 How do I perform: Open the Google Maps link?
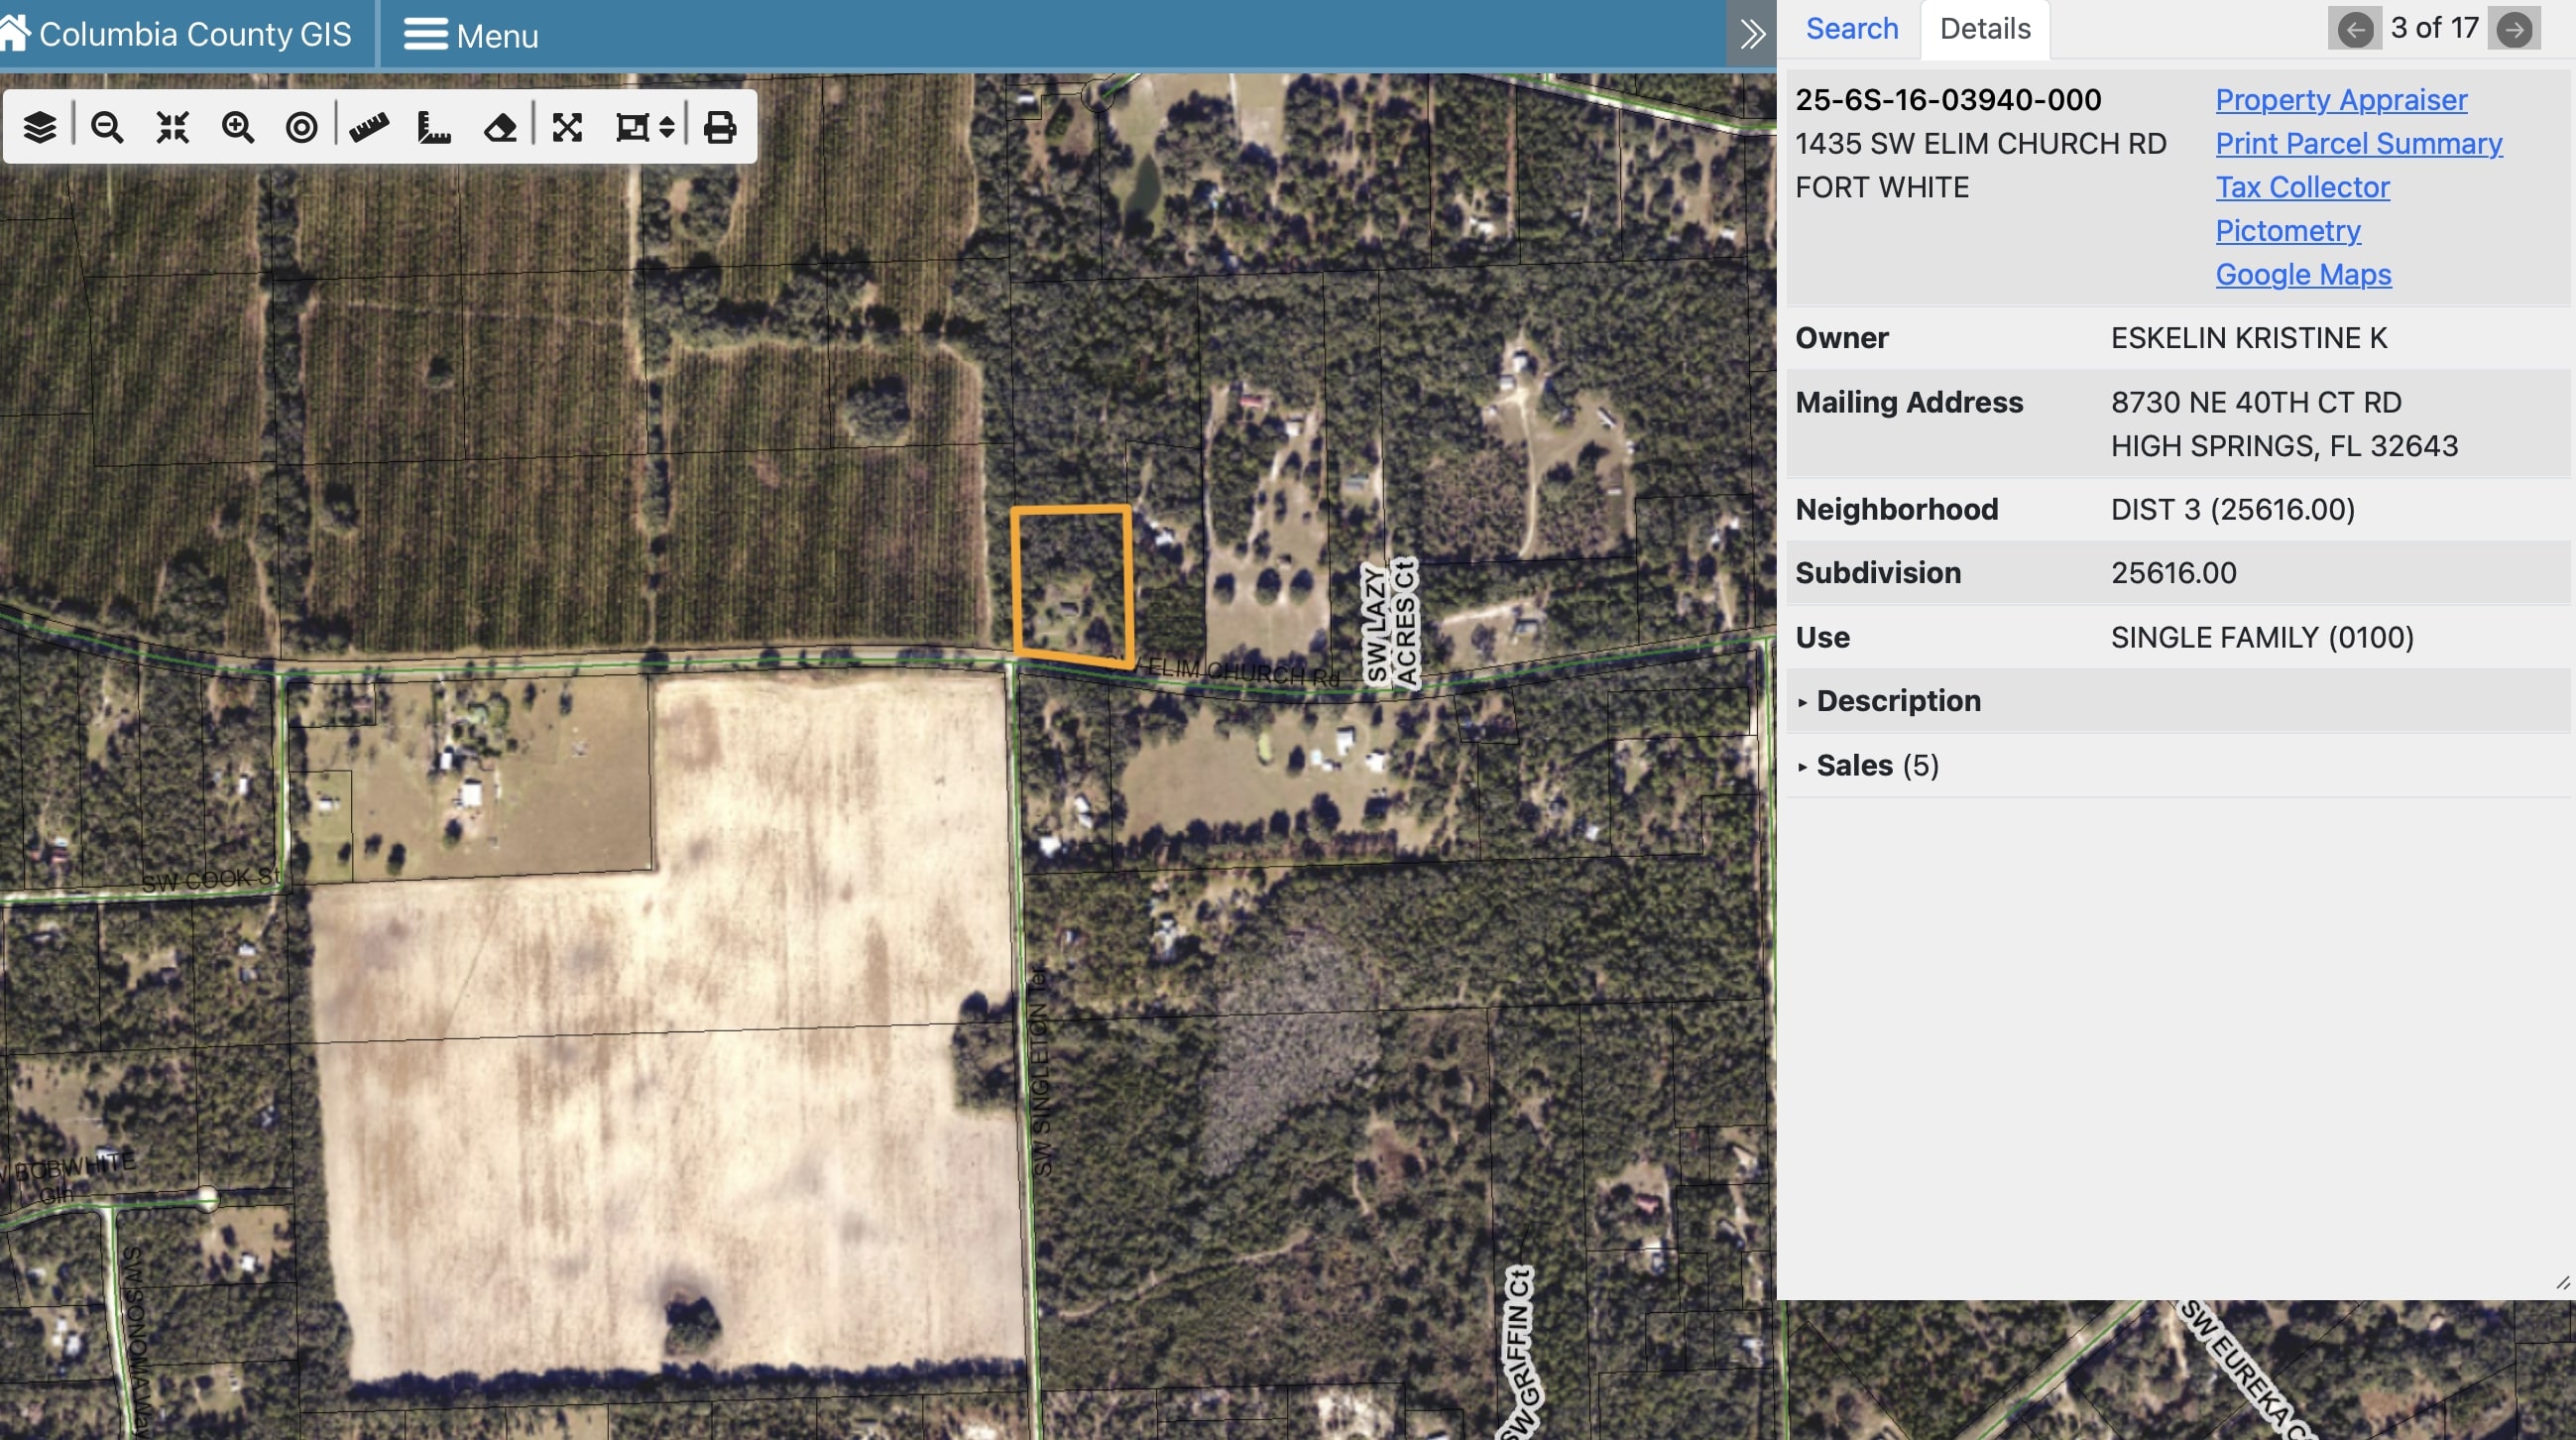click(2302, 274)
